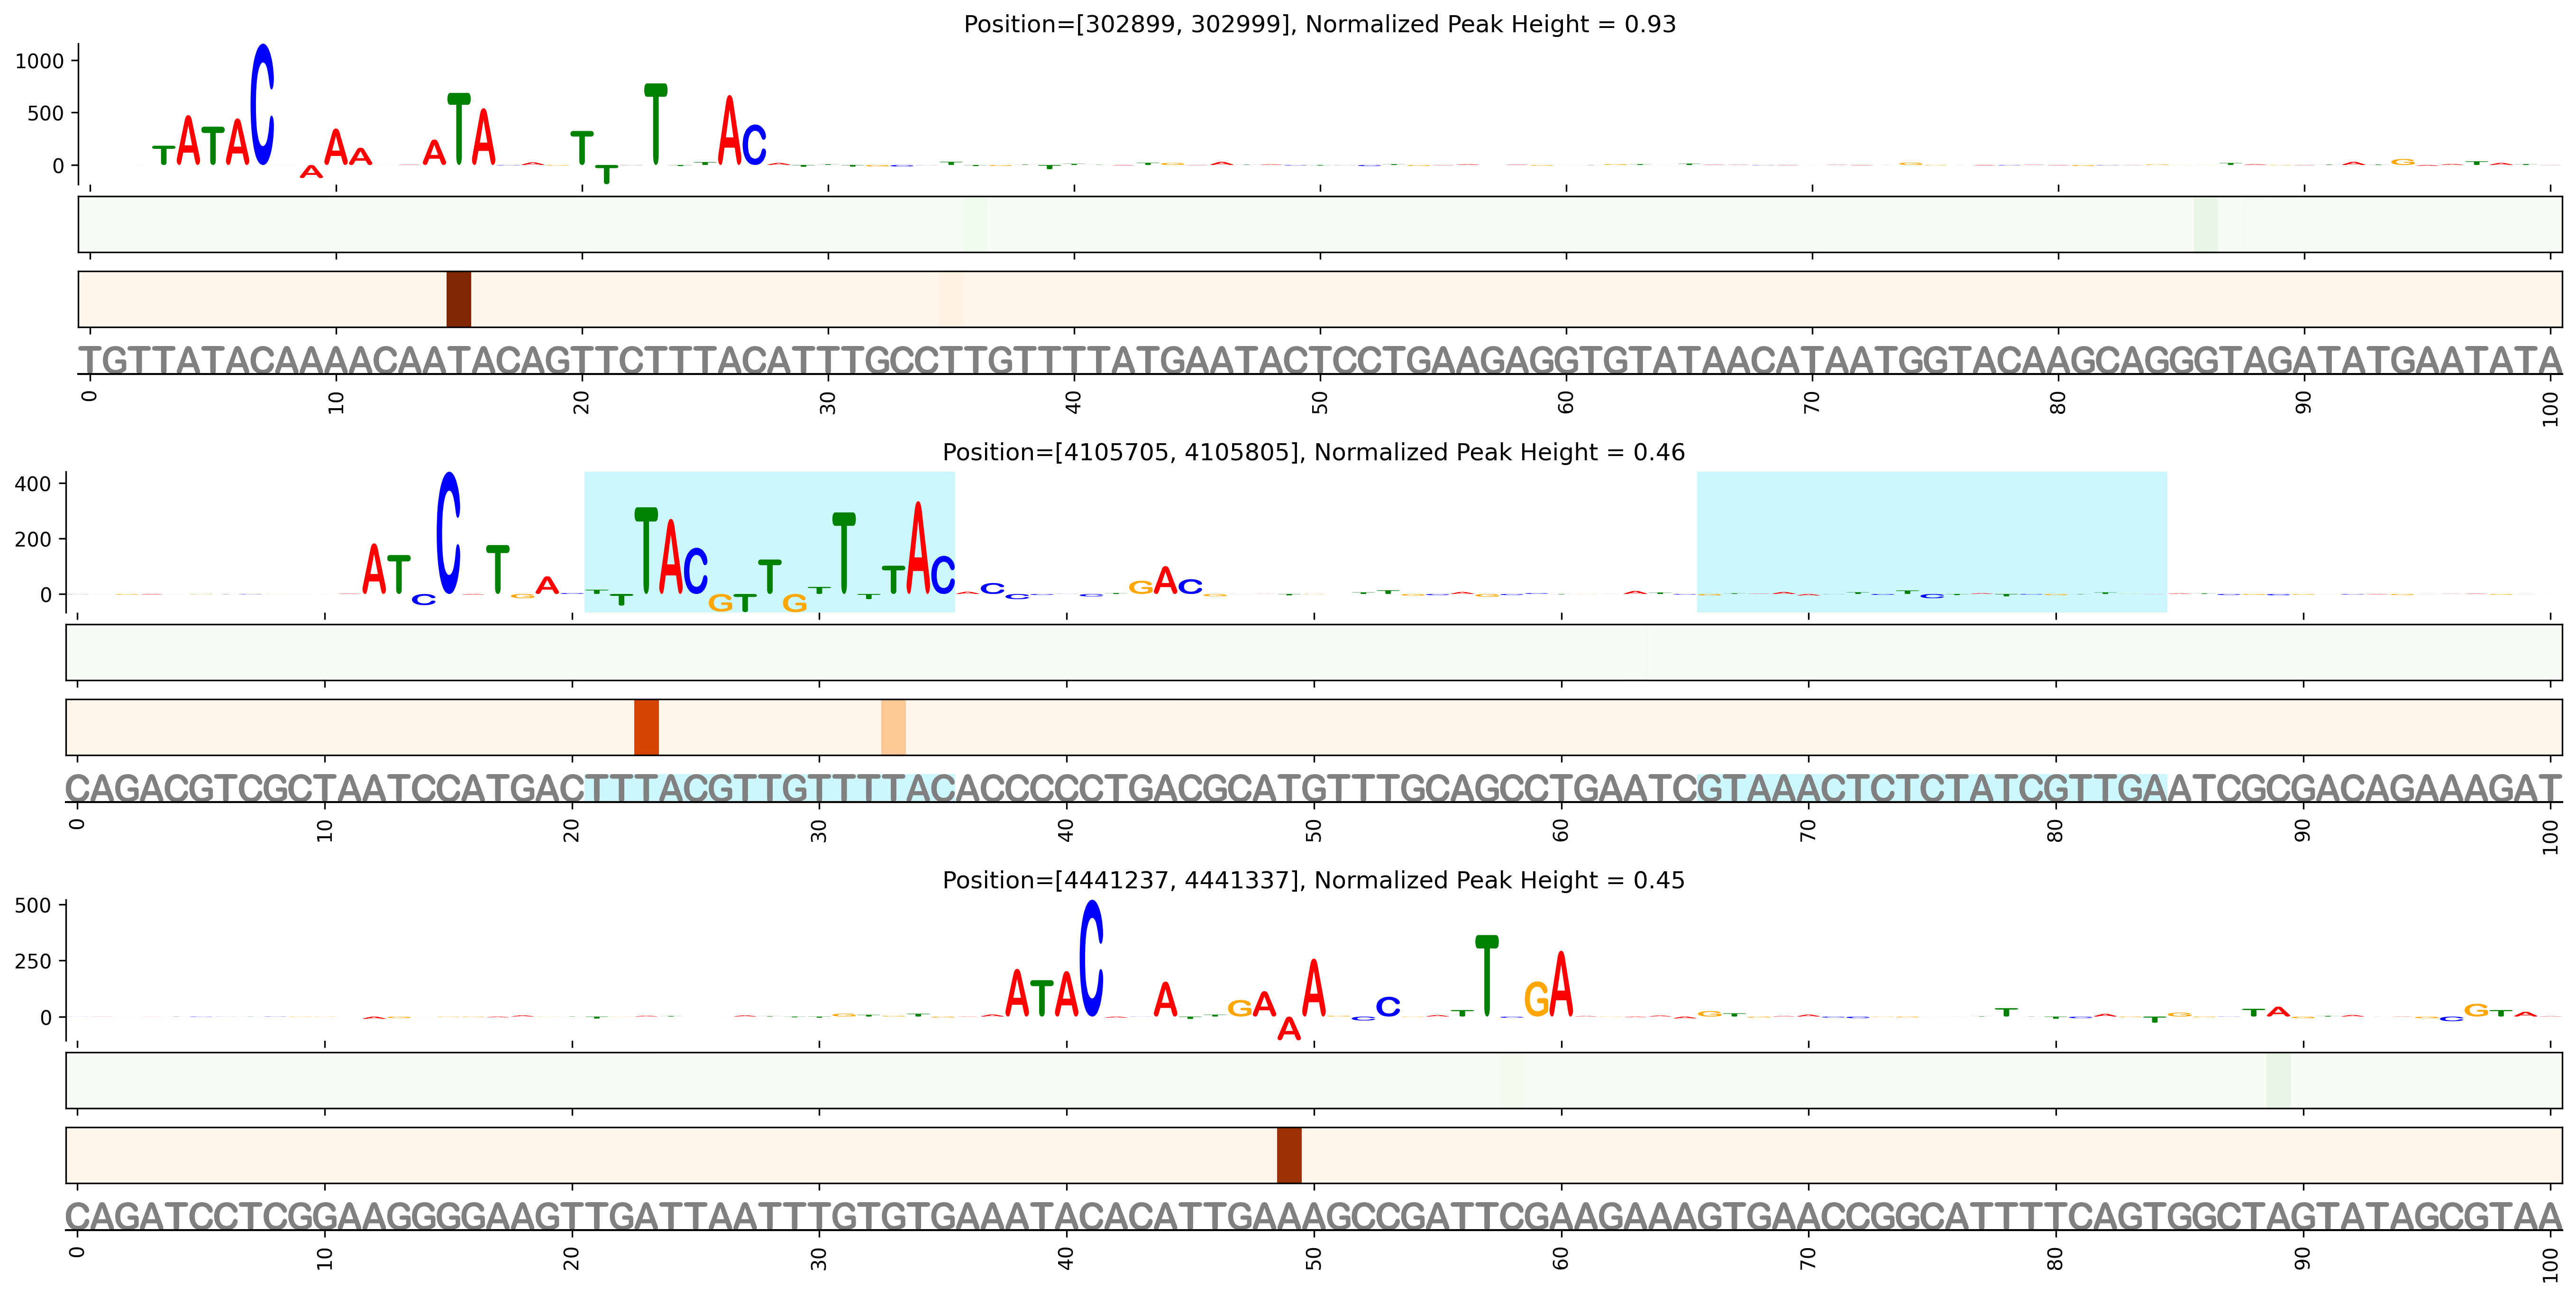Click highlighted sequence "TTTACGTTGTTTTAC" in second panel
The height and width of the screenshot is (1296, 2576).
(x=769, y=789)
